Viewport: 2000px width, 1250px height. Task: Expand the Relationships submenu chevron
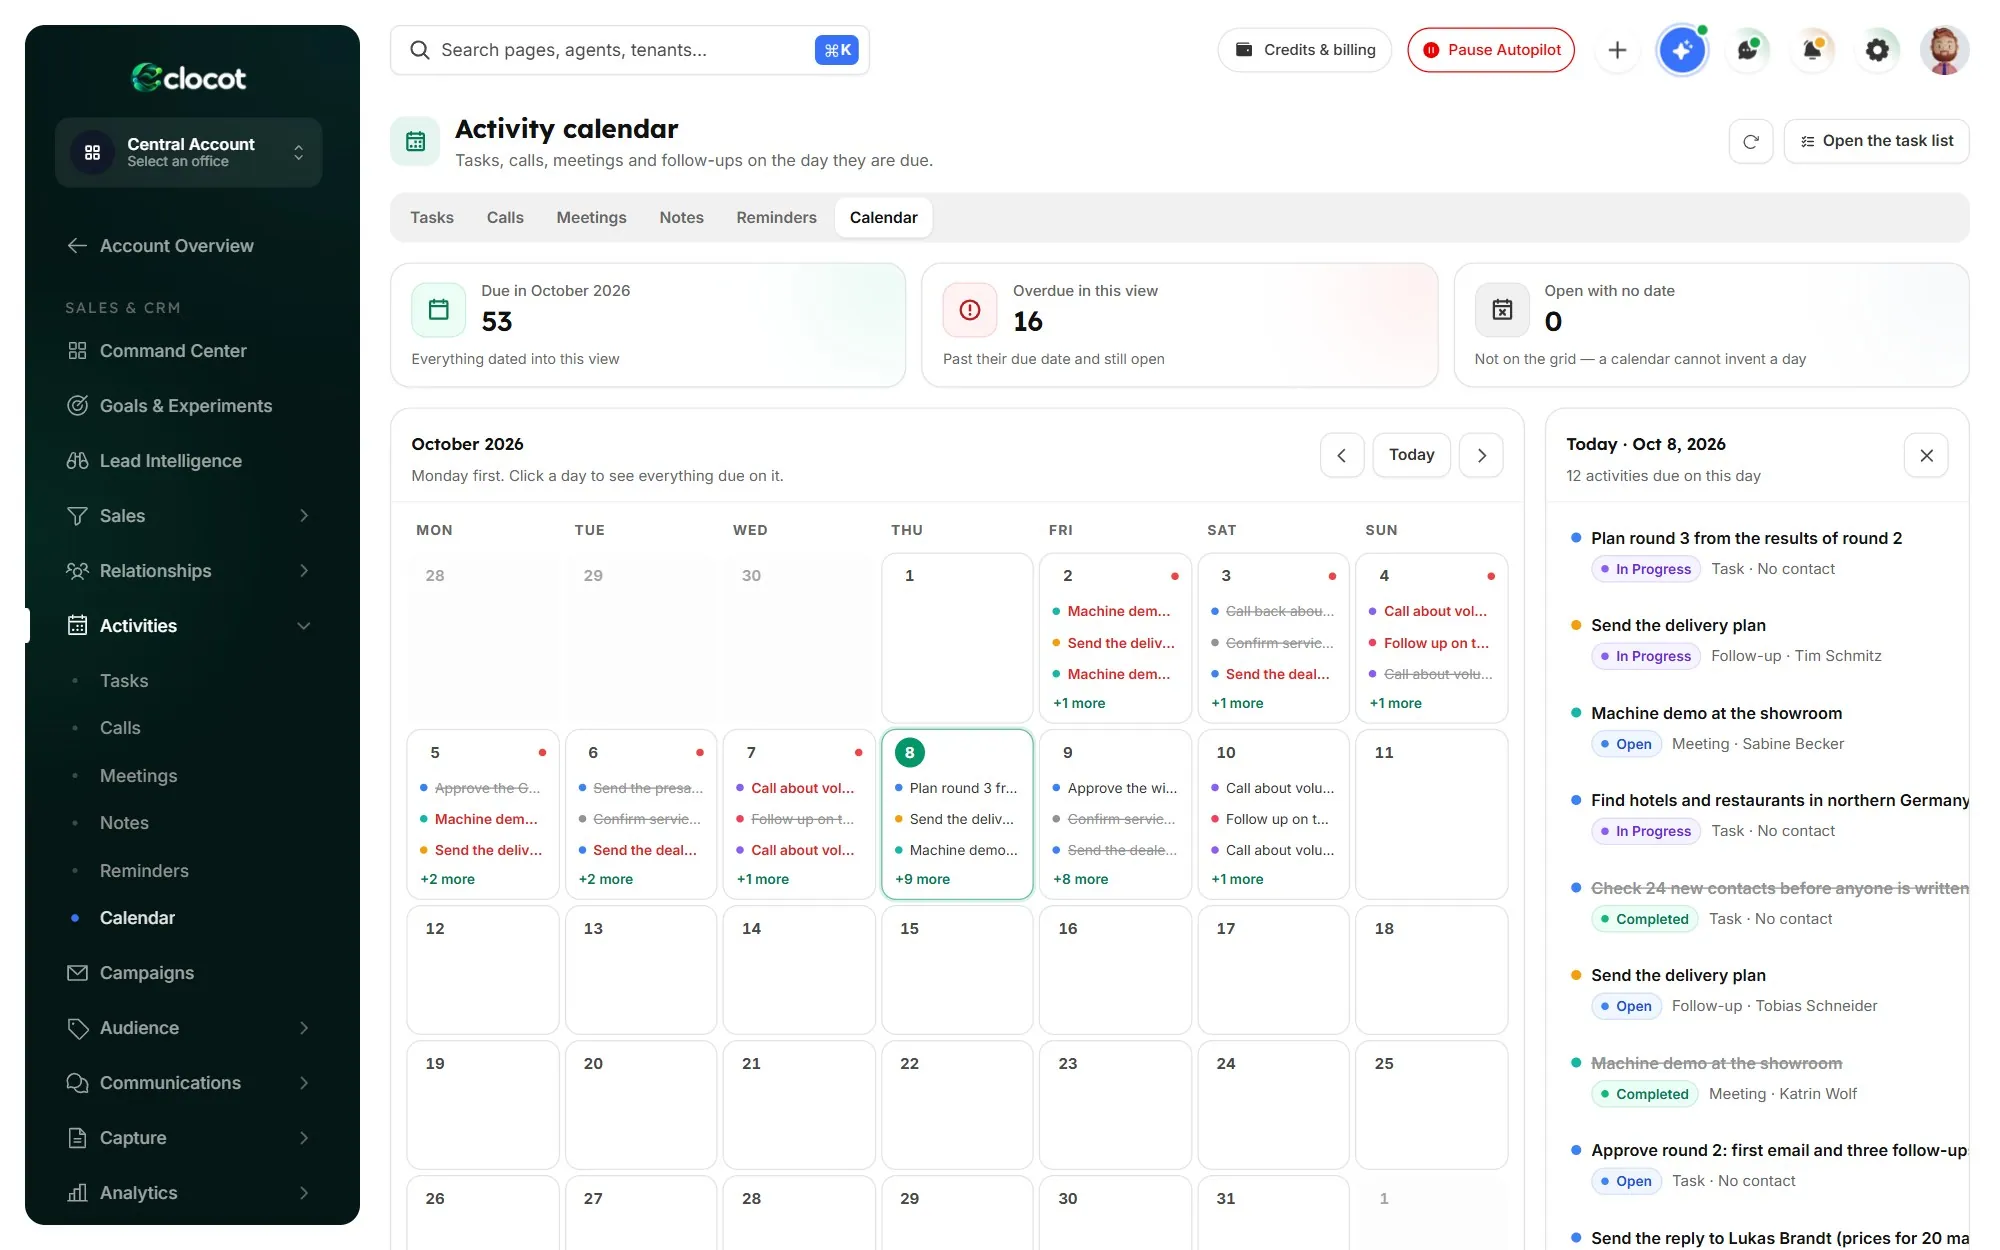pyautogui.click(x=304, y=571)
